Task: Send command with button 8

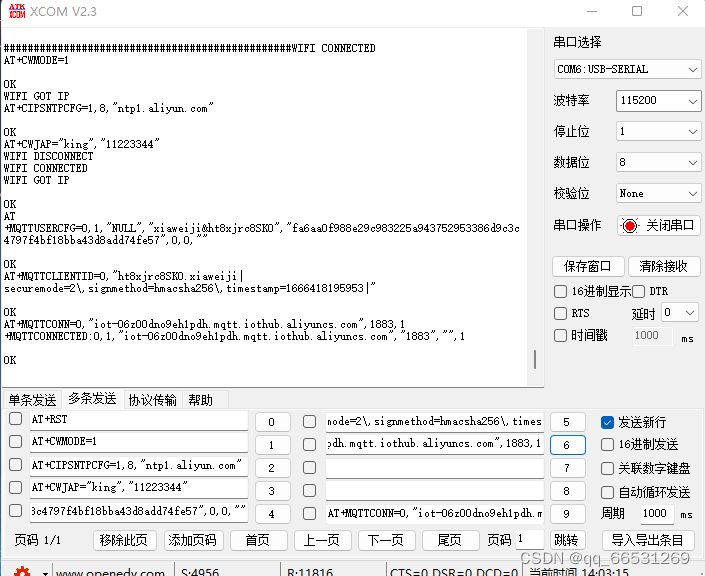Action: pos(567,491)
